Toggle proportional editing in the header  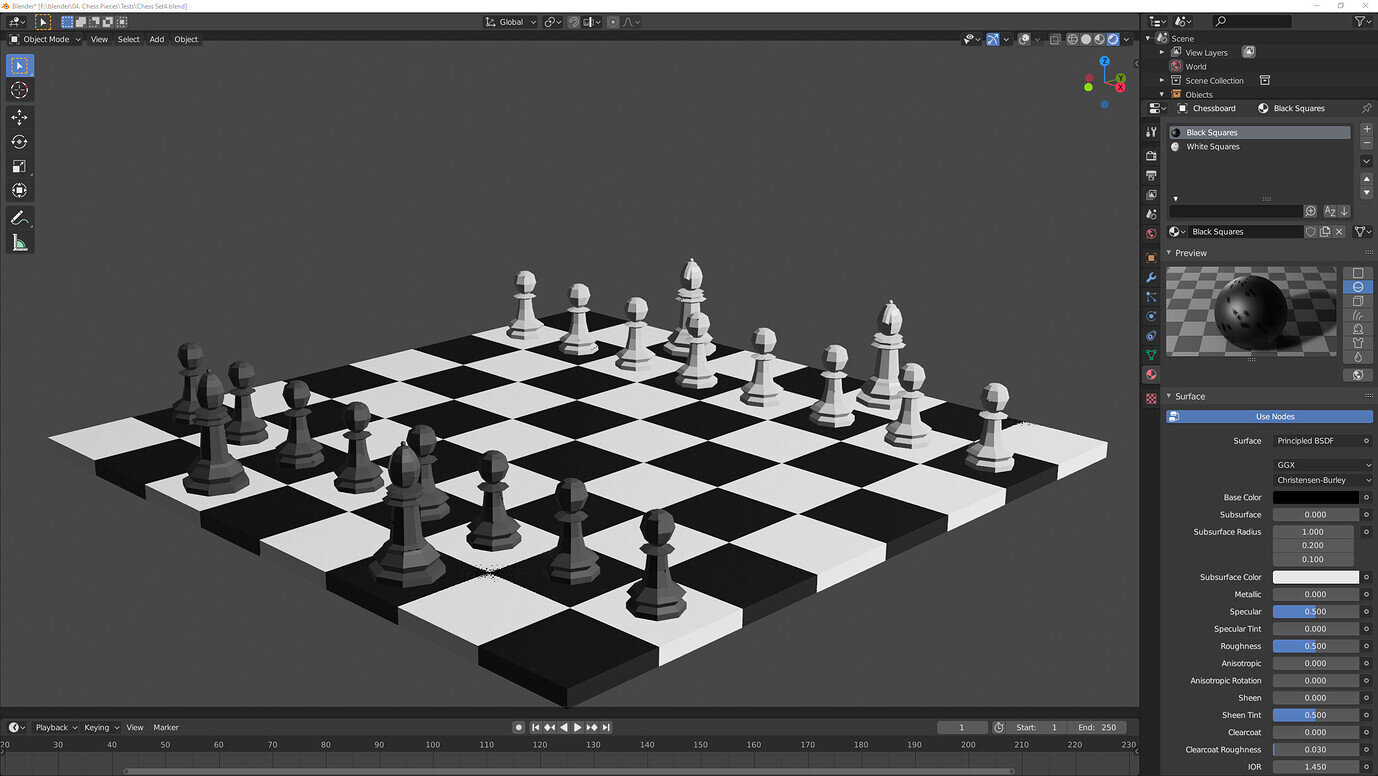(613, 21)
